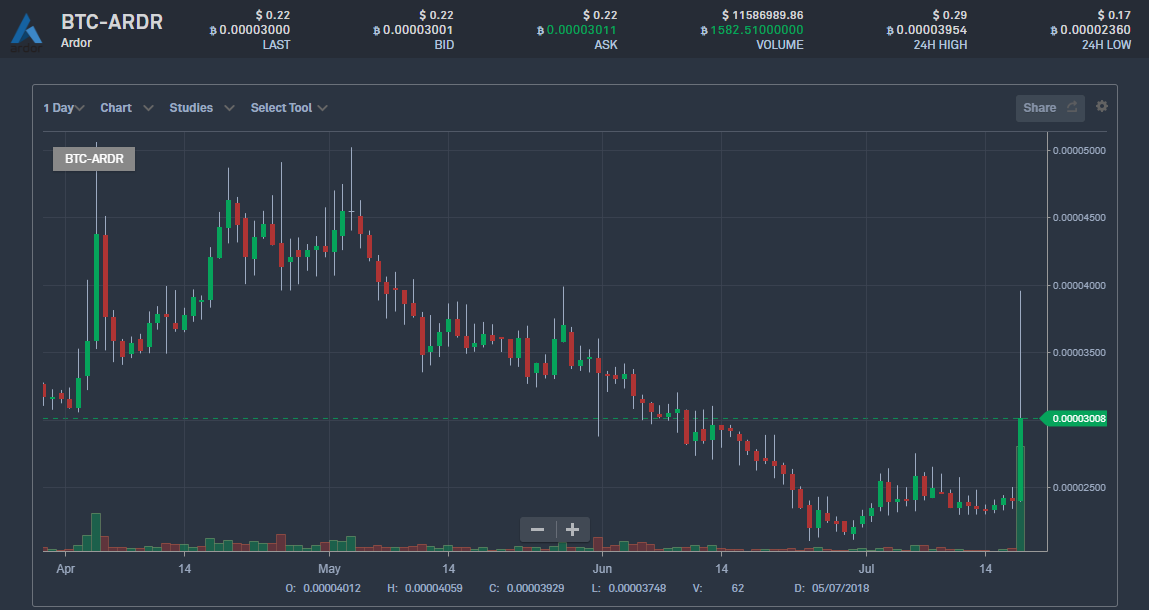Click the 24H HIGH value 0.00003954

[930, 30]
